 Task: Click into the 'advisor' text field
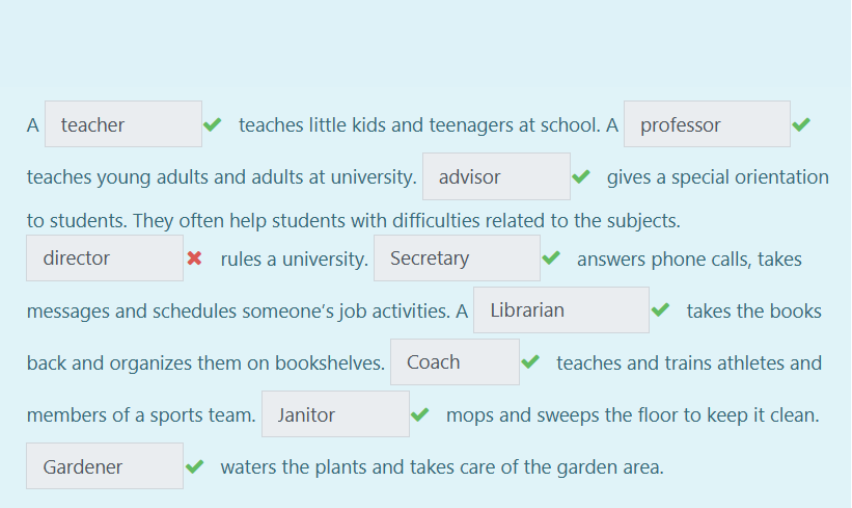[x=496, y=177]
